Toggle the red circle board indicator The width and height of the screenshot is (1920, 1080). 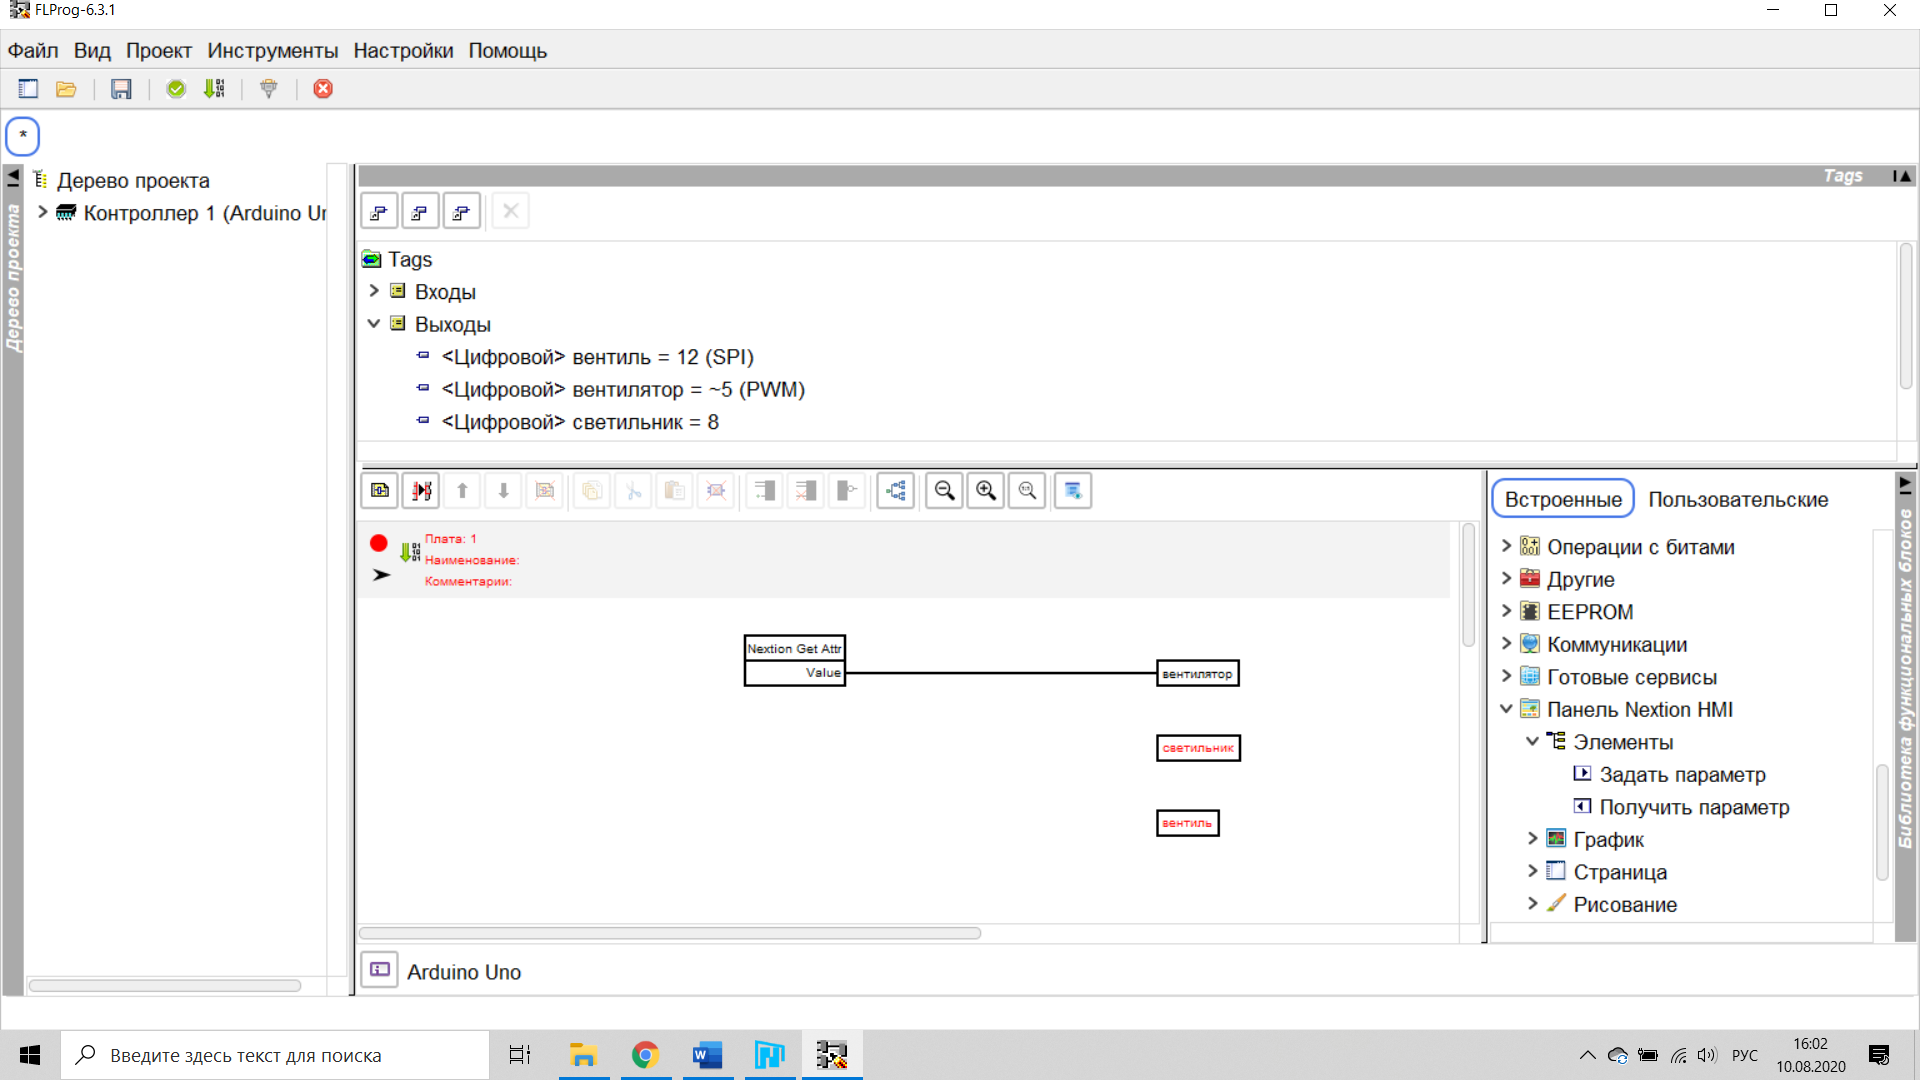378,543
